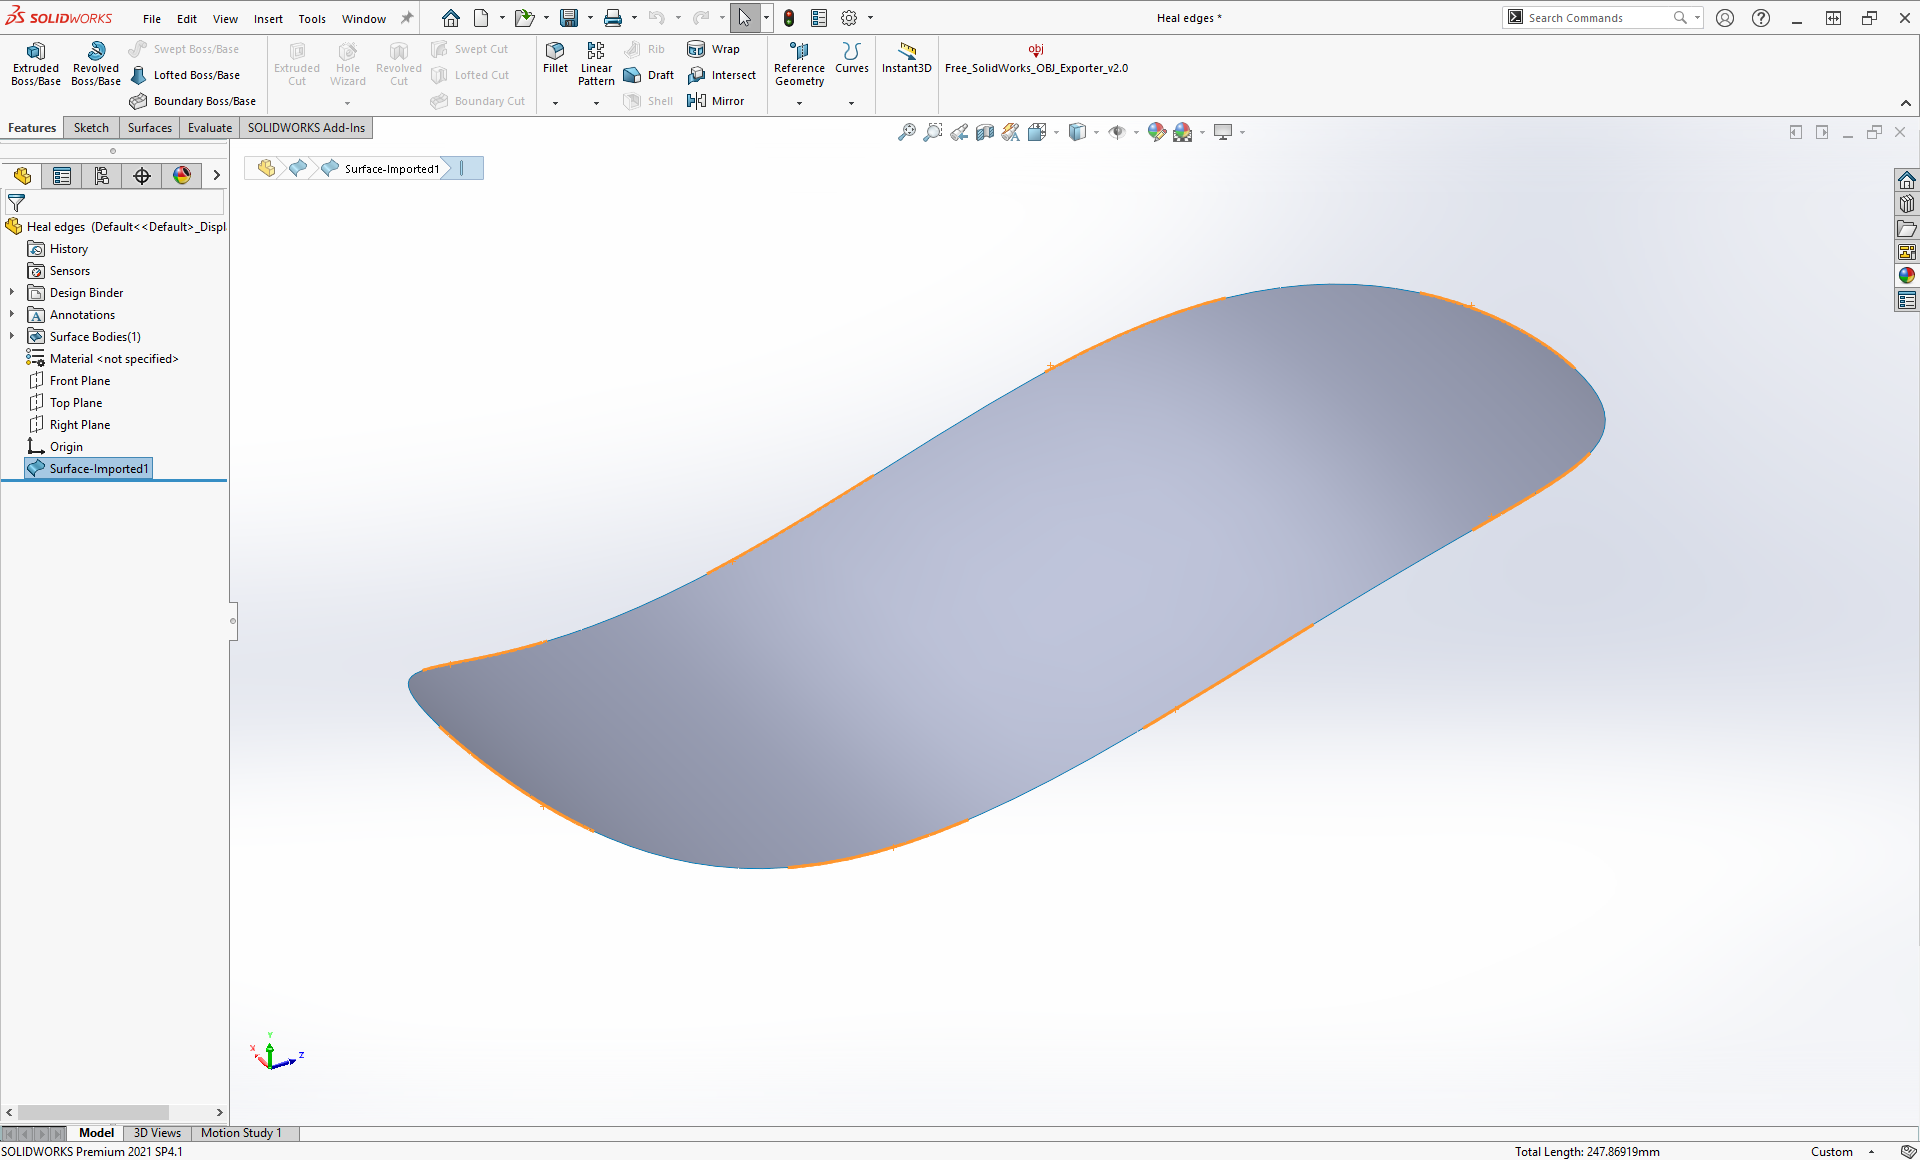Toggle the rebuild traffic light icon
Viewport: 1920px width, 1160px height.
789,18
